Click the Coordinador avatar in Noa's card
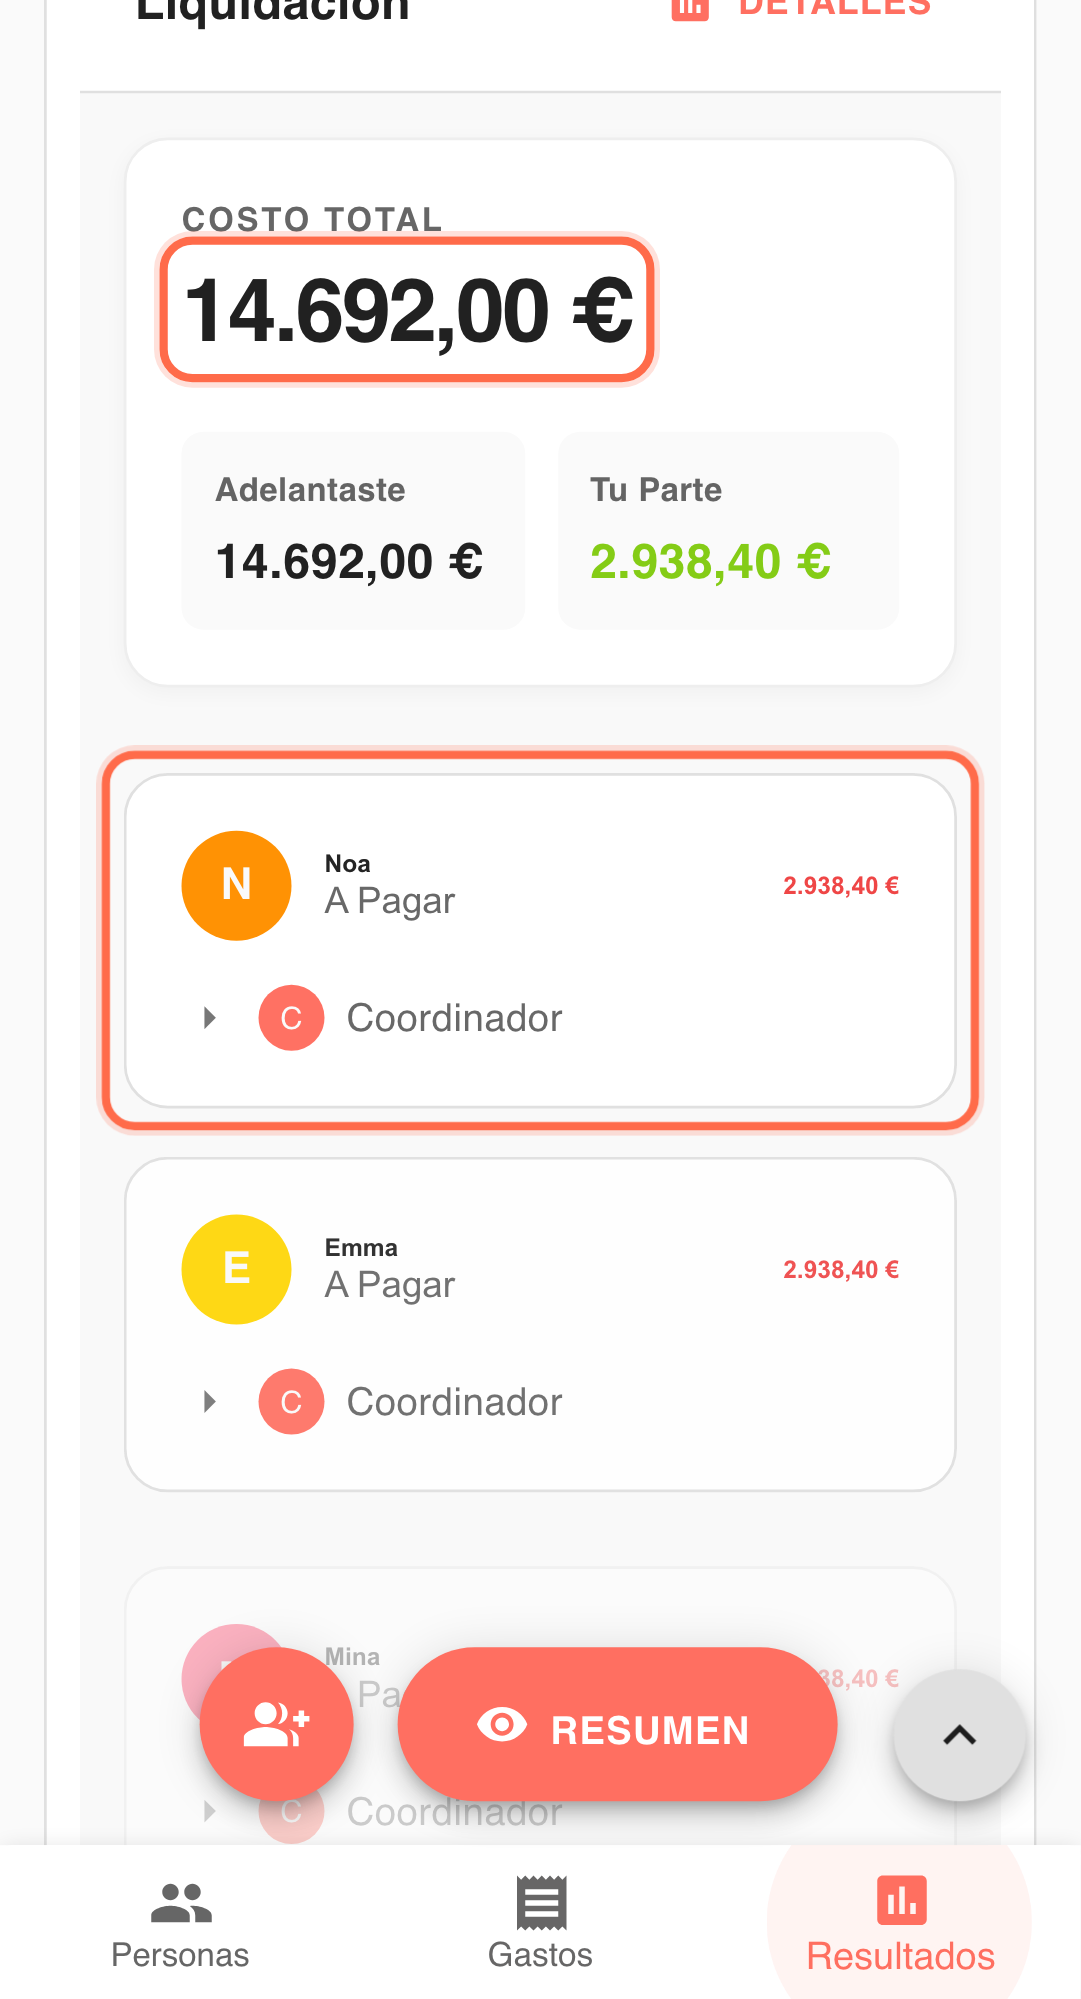 coord(291,1018)
